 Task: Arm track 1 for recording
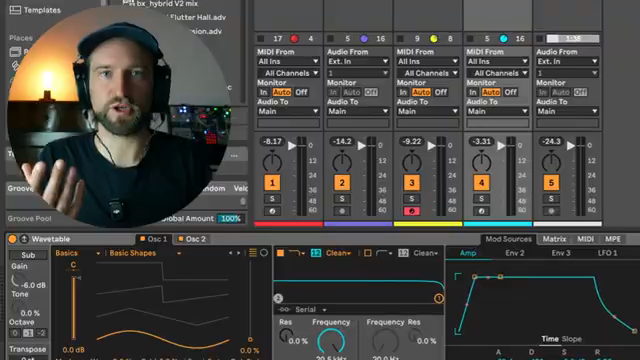tap(272, 211)
